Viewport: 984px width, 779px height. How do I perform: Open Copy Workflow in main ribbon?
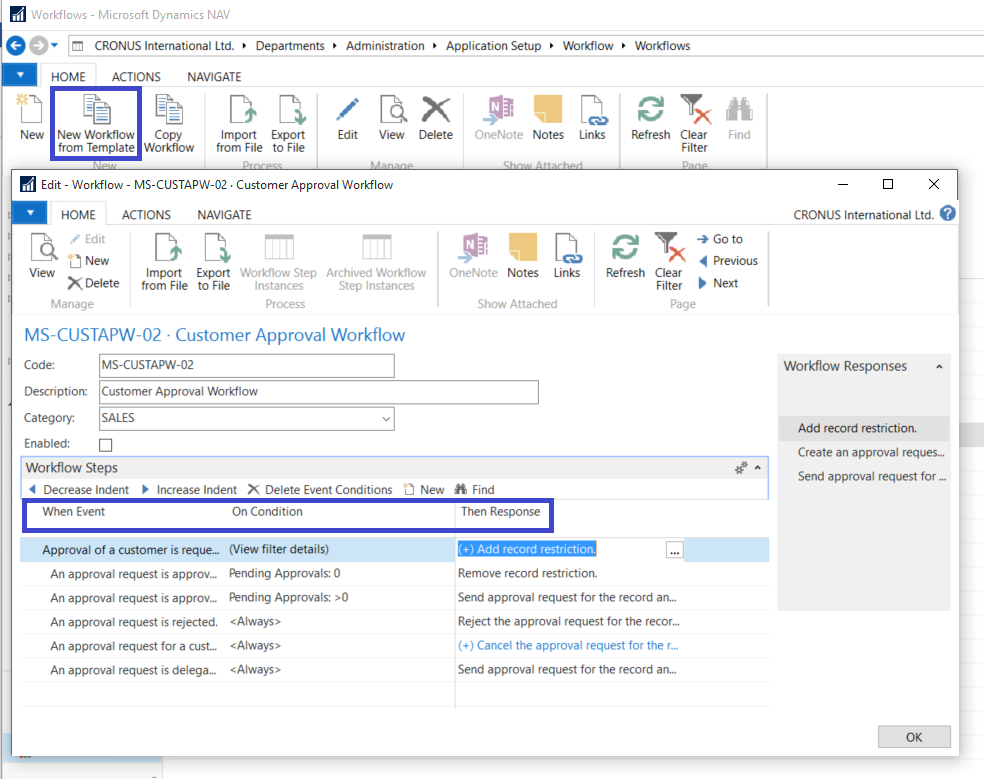pos(169,112)
